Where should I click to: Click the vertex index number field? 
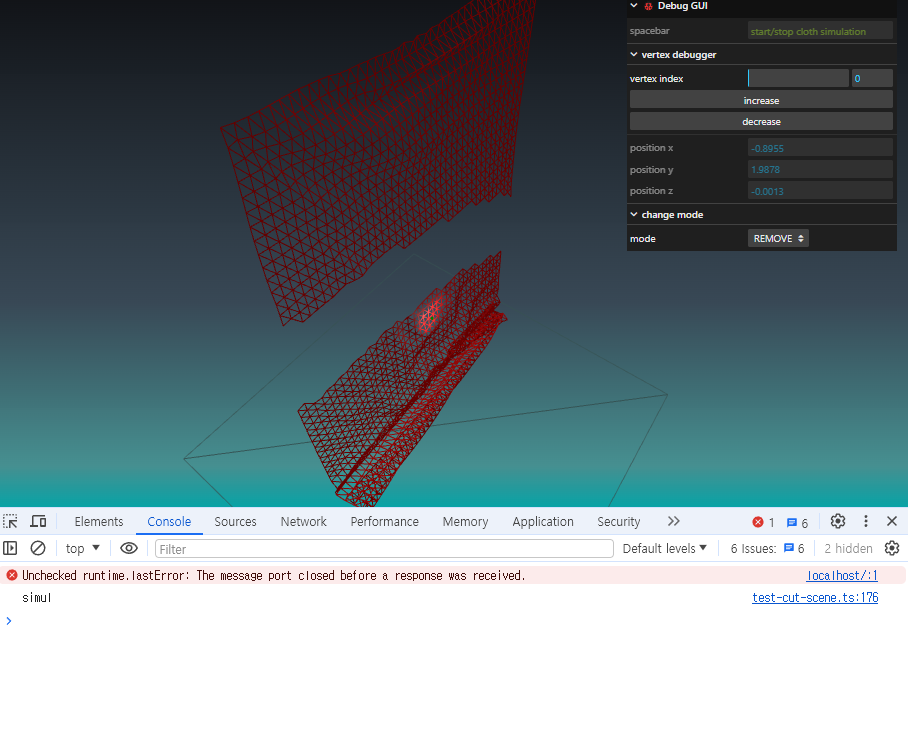(x=872, y=78)
